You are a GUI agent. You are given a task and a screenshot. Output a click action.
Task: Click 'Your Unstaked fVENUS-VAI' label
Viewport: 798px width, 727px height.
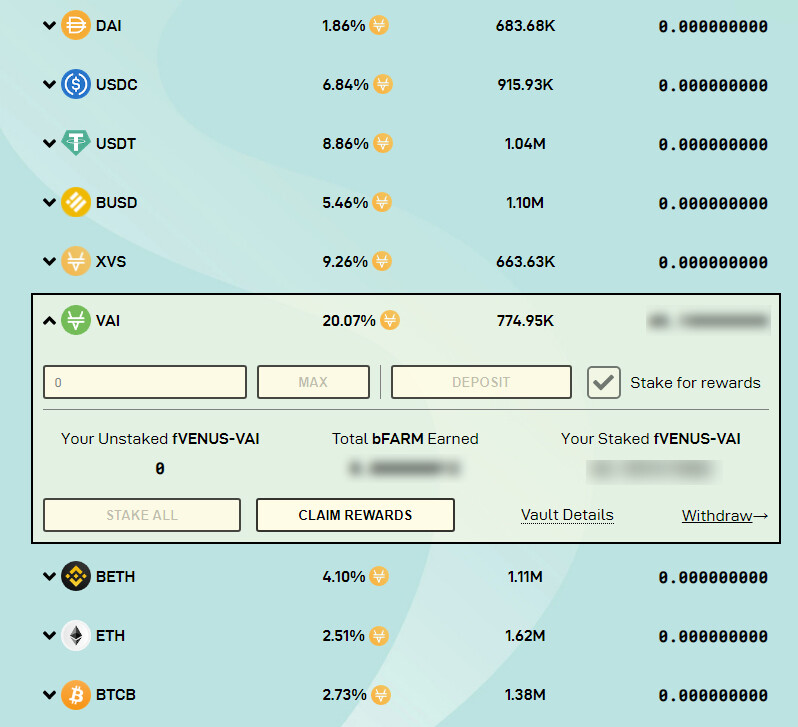point(160,439)
